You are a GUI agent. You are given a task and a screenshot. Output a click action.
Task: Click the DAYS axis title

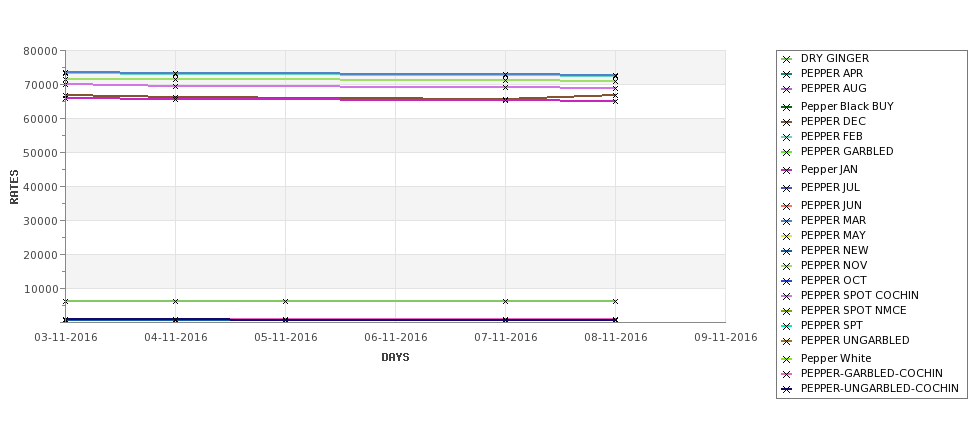click(x=395, y=357)
